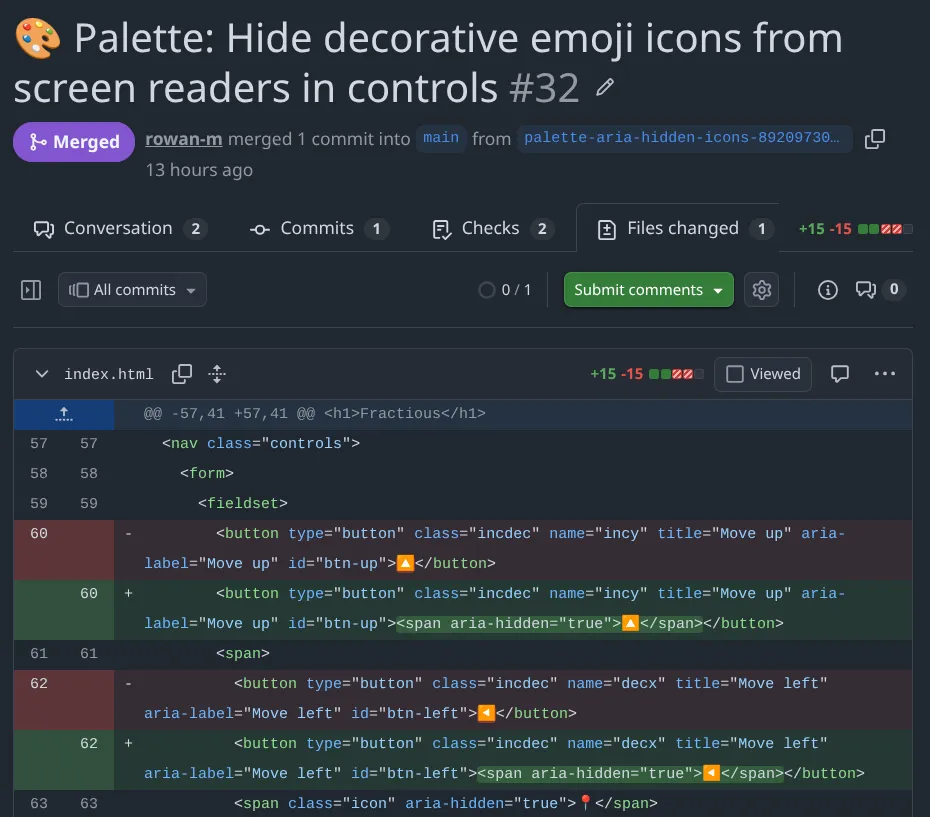Image resolution: width=930 pixels, height=817 pixels.
Task: Click the crosshair anchor icon beside index.html
Action: pos(217,373)
